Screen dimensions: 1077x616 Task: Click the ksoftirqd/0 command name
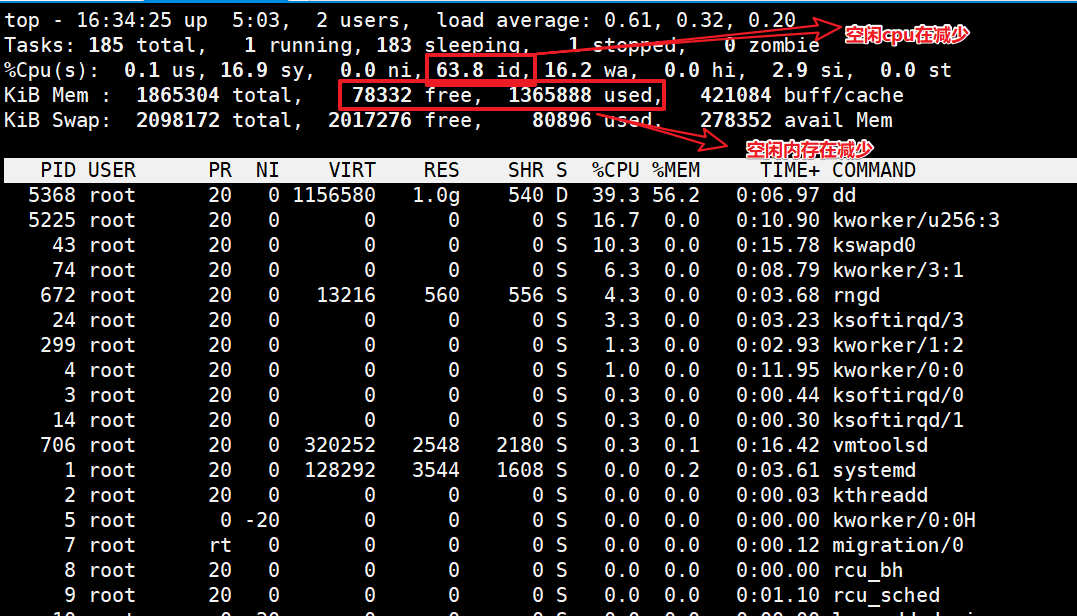tap(898, 396)
